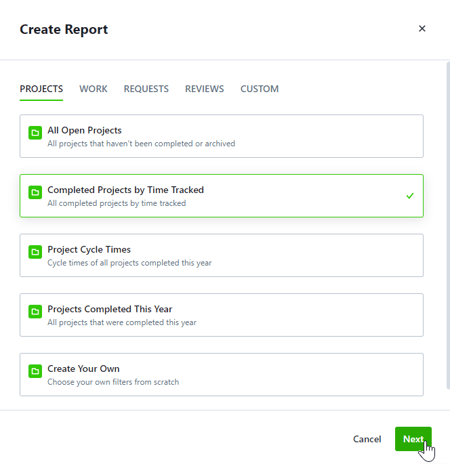450x464 pixels.
Task: Click the Create Report heading
Action: (x=64, y=29)
